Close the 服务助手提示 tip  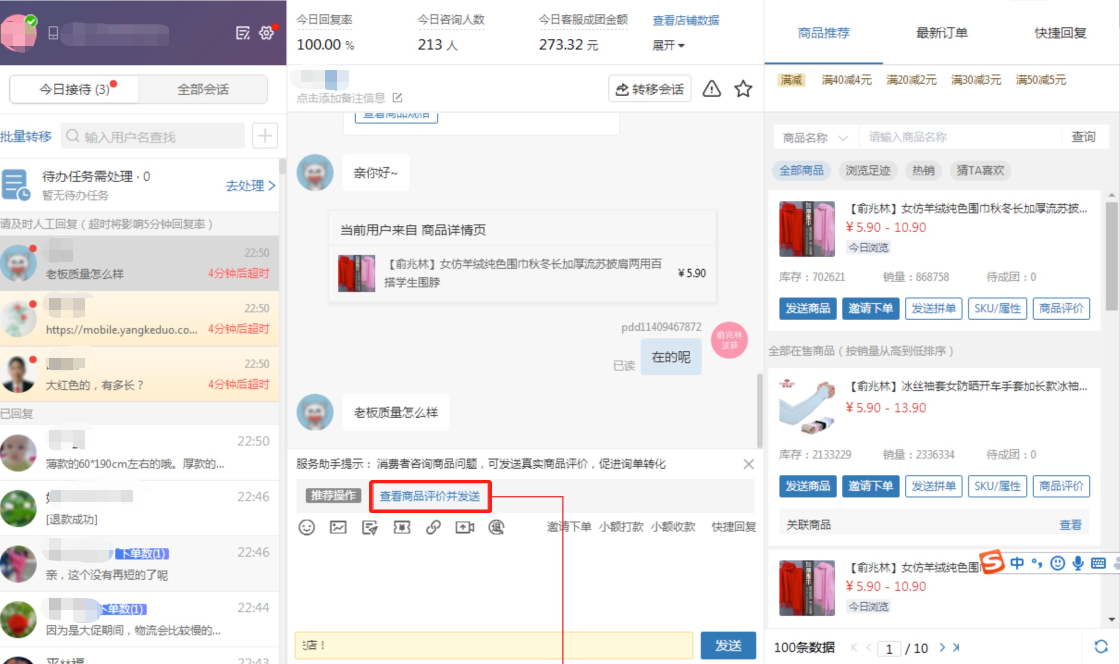click(748, 464)
